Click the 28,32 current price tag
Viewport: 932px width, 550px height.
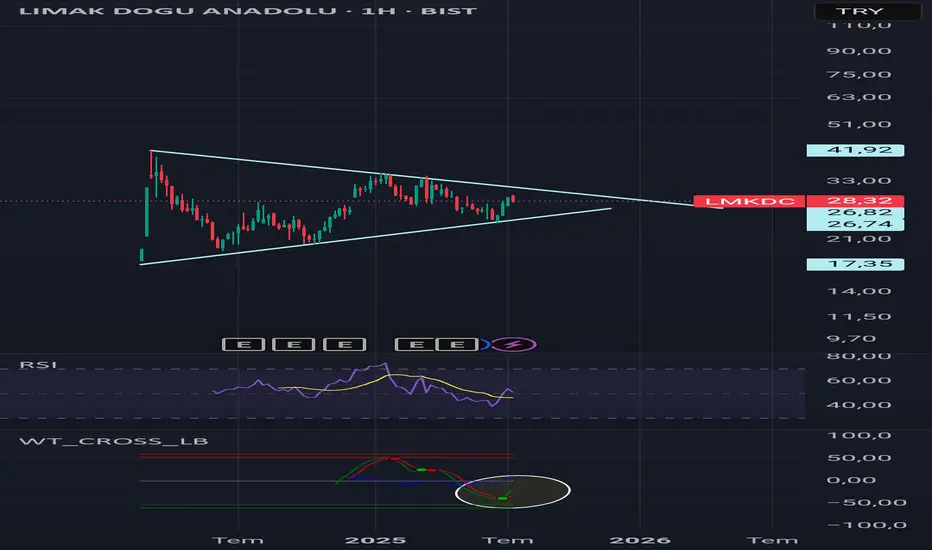pyautogui.click(x=855, y=201)
